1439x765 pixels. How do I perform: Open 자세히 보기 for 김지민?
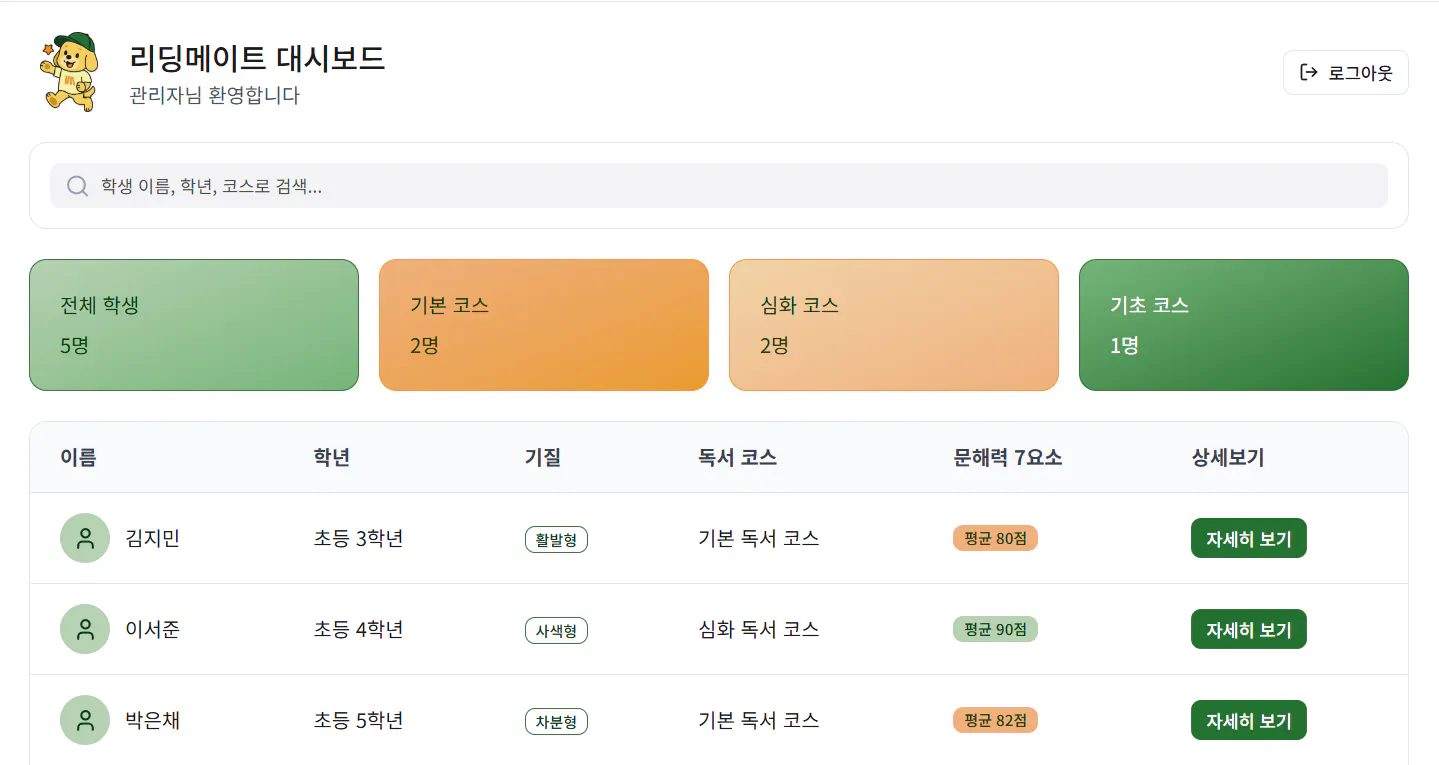pos(1248,538)
